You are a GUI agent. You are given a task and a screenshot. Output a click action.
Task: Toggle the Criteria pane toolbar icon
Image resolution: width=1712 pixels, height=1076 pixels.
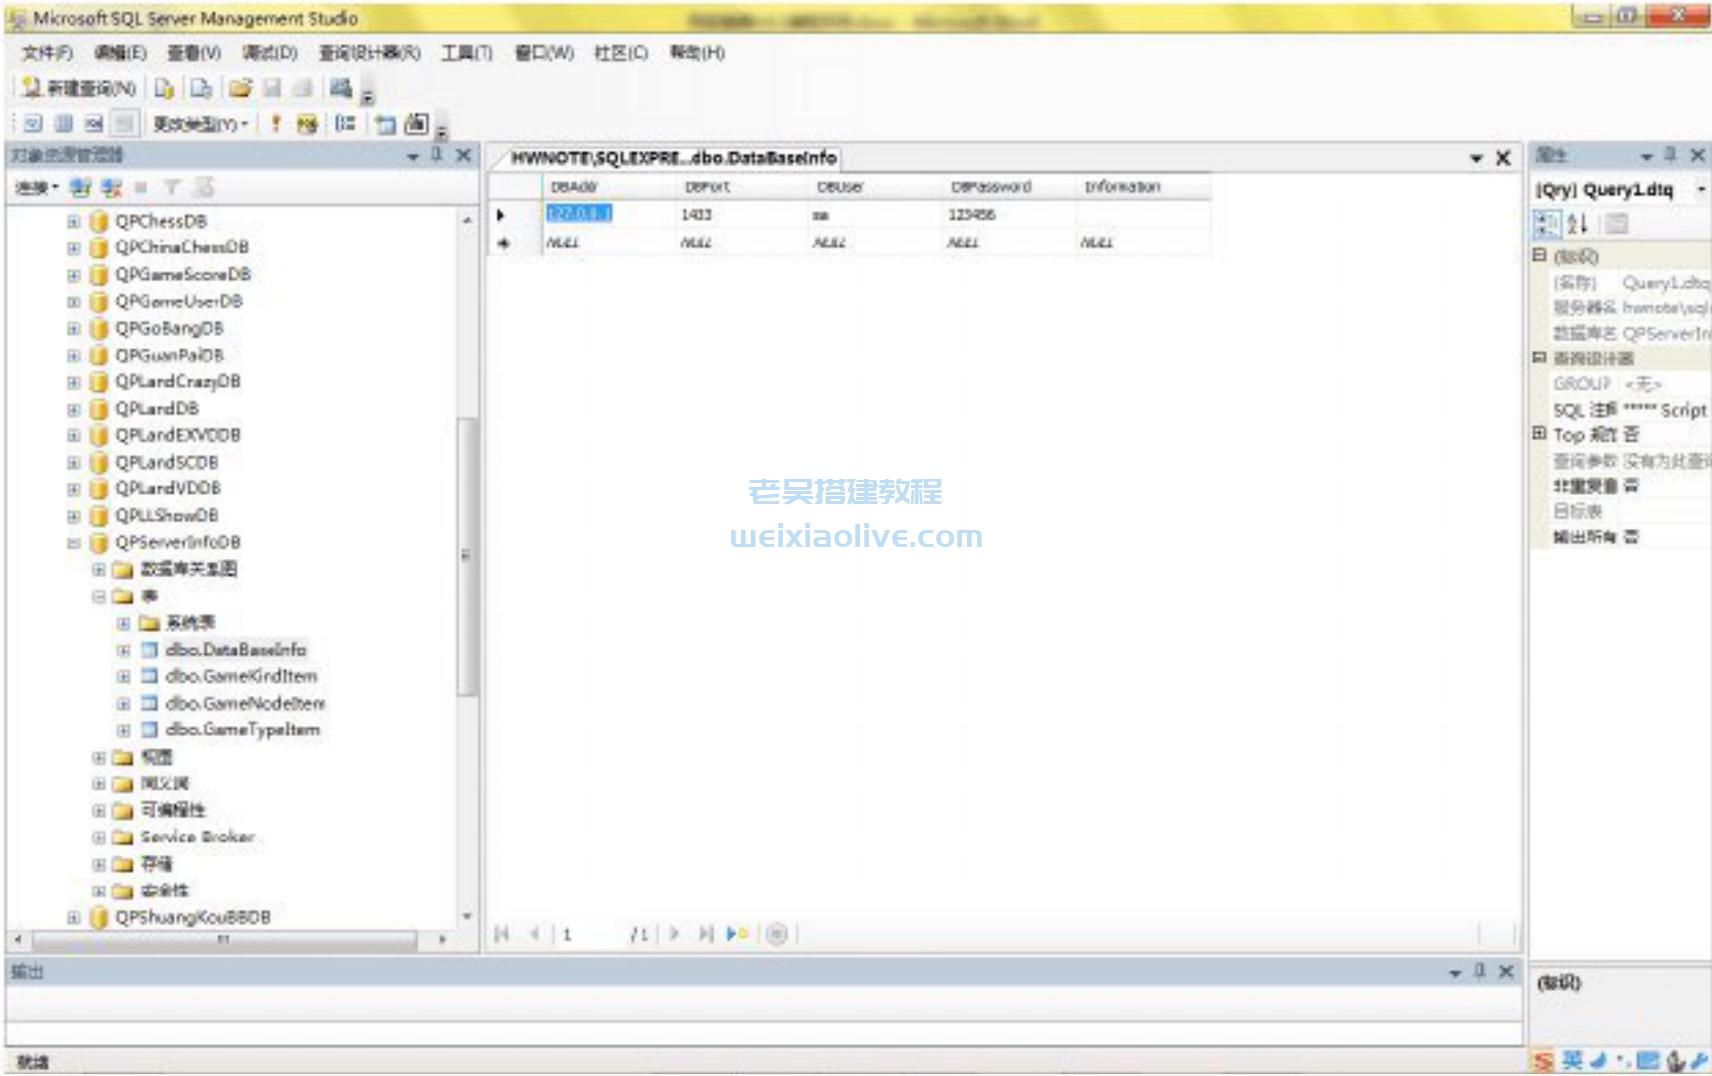coord(64,124)
